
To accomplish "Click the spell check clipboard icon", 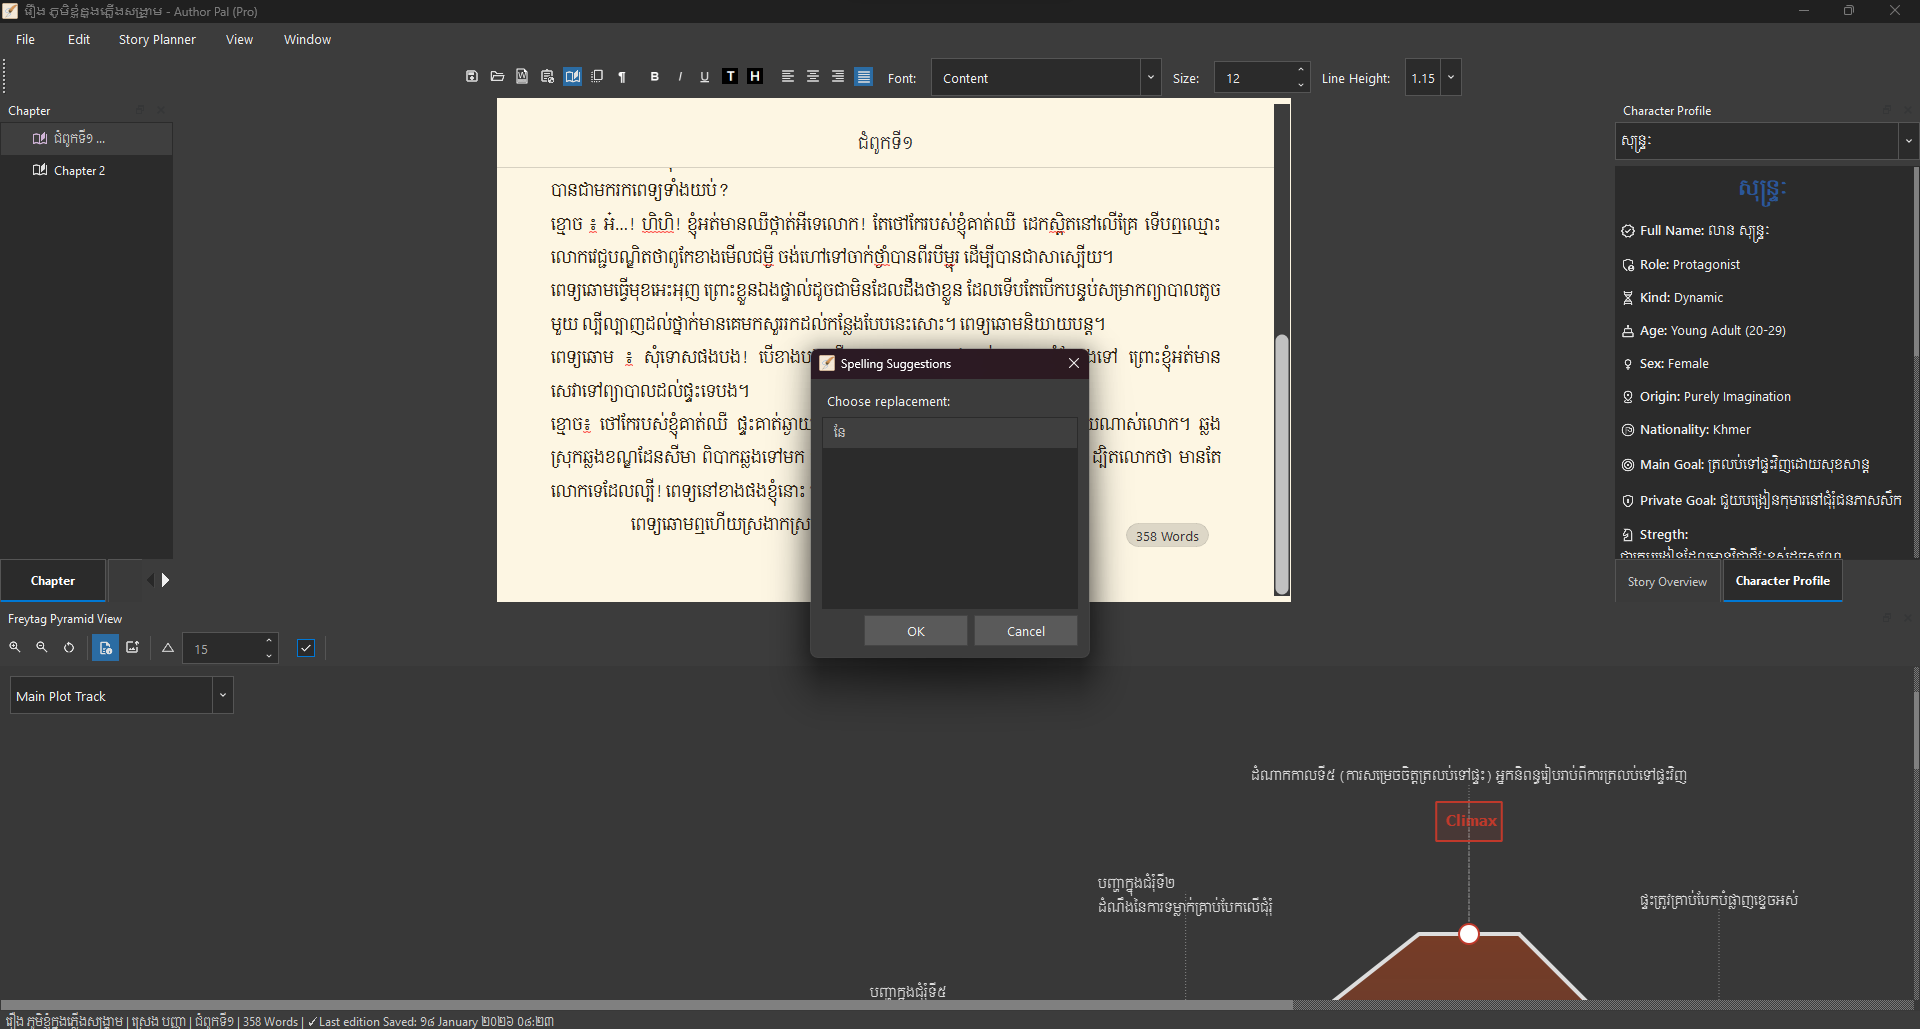I will click(x=547, y=76).
